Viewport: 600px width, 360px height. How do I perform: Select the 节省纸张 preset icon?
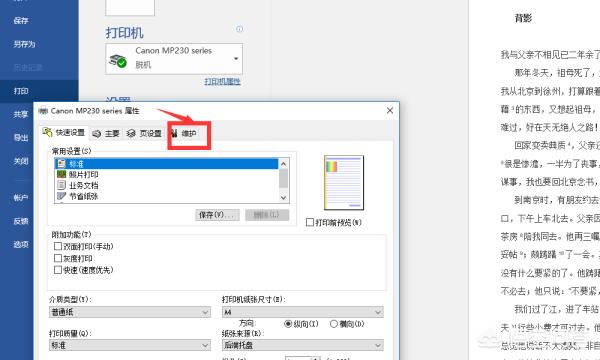pyautogui.click(x=61, y=196)
